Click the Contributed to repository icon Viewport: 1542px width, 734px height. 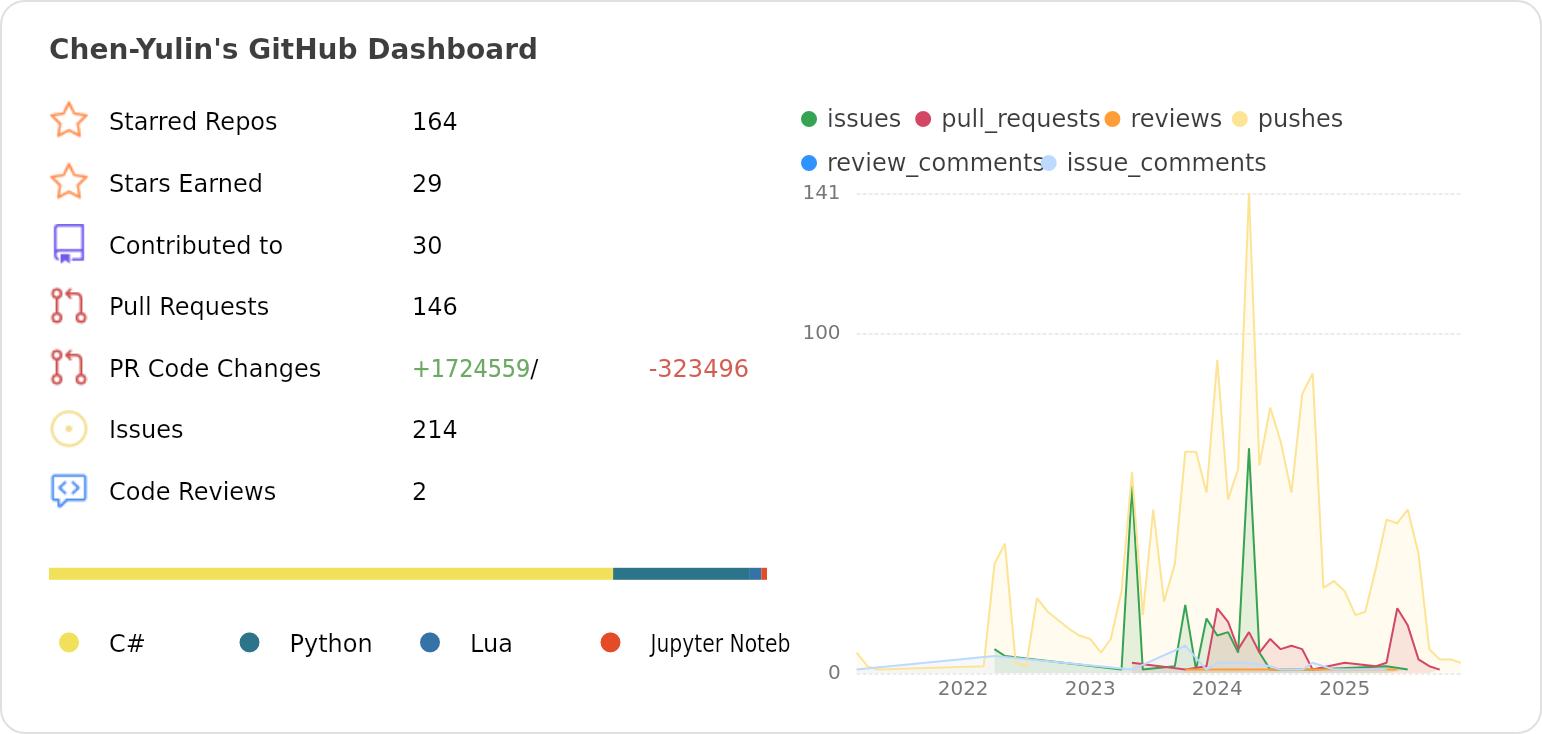pyautogui.click(x=68, y=244)
